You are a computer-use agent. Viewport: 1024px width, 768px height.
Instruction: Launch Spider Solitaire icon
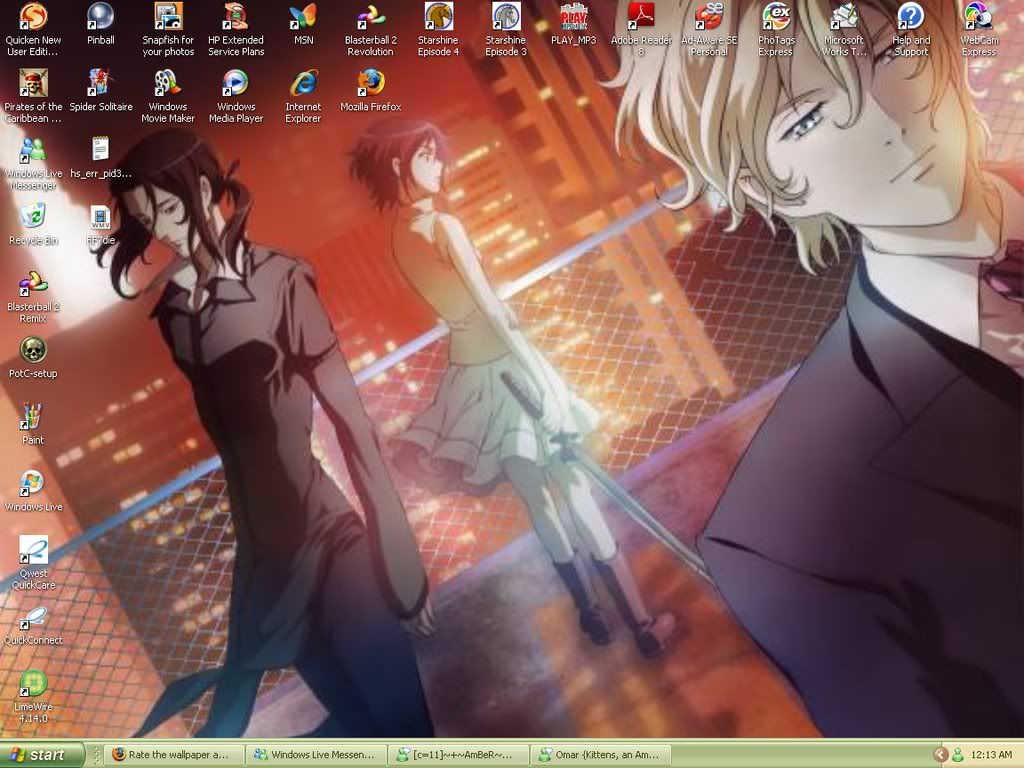[101, 91]
